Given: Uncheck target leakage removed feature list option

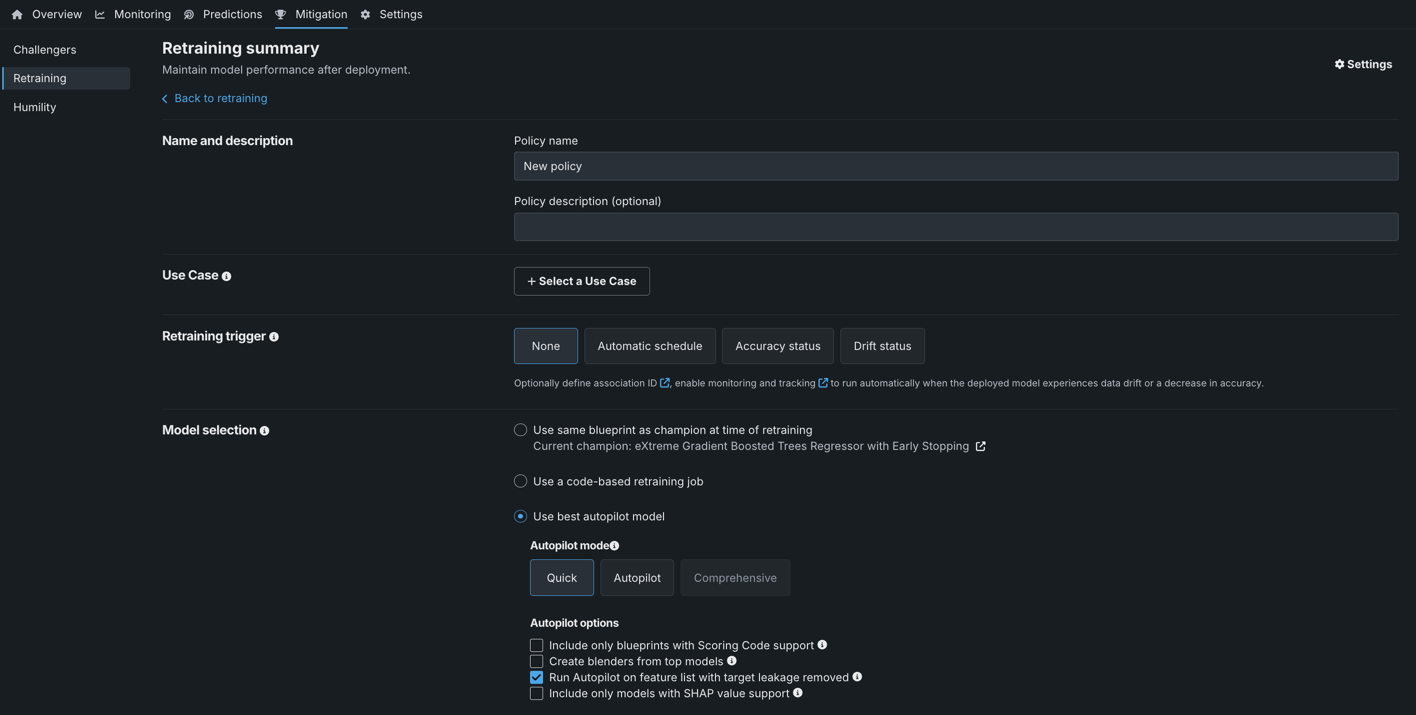Looking at the screenshot, I should point(537,678).
